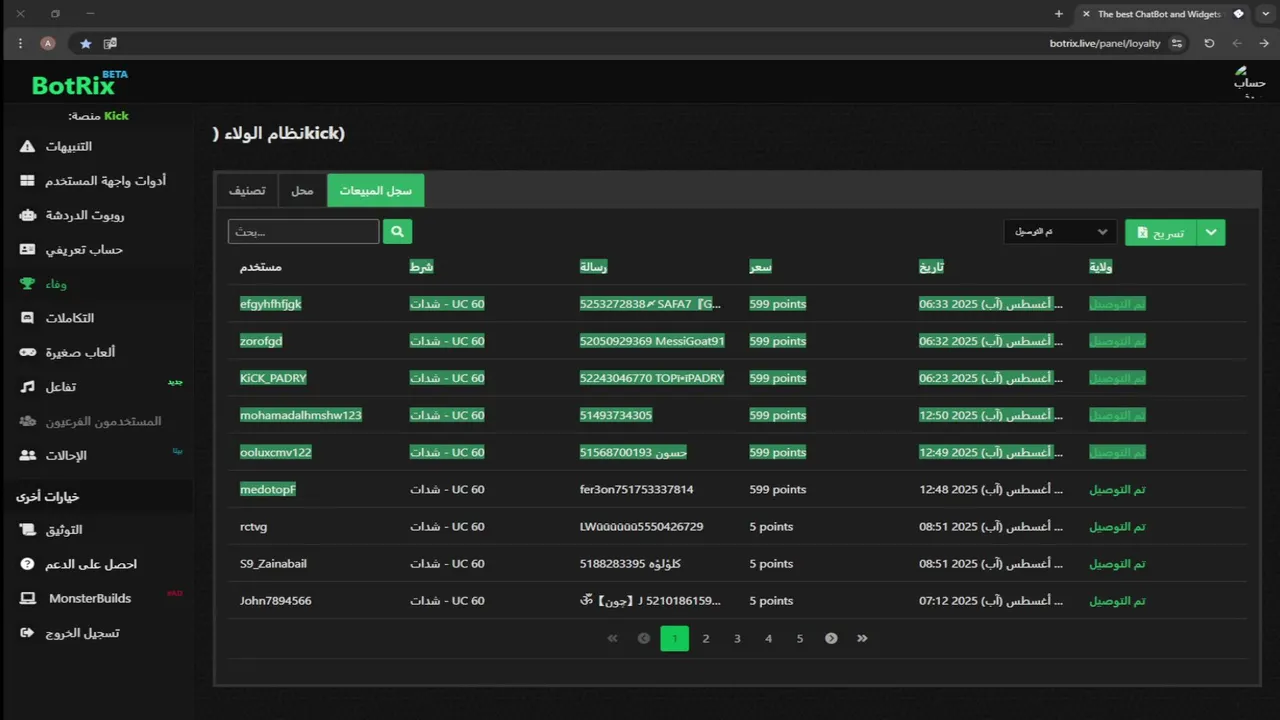Click username S9_Zainabail

tap(274, 564)
